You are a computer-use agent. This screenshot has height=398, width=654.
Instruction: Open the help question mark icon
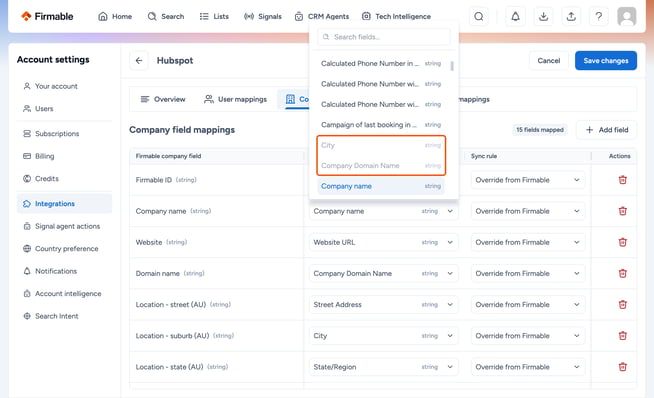point(599,16)
